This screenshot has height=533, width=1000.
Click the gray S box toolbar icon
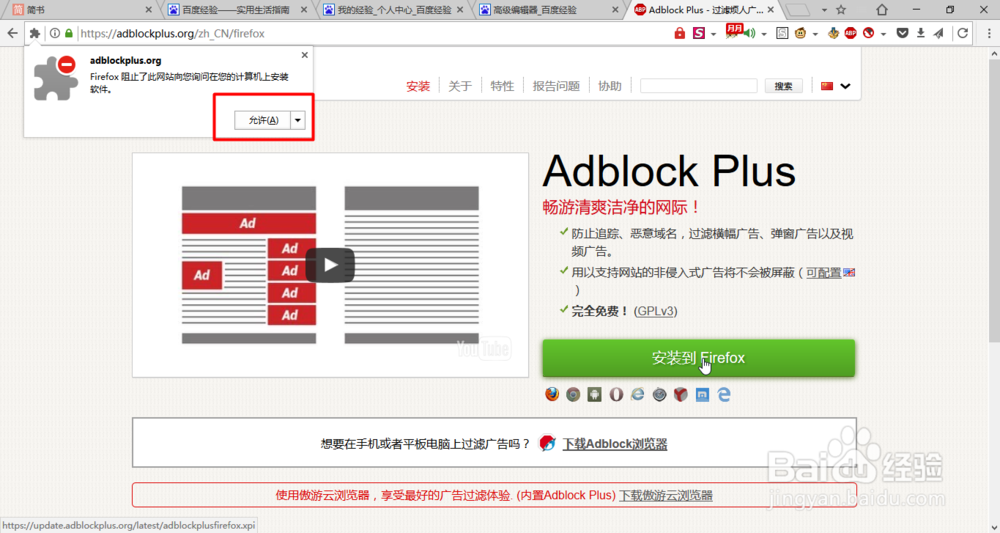pyautogui.click(x=782, y=33)
